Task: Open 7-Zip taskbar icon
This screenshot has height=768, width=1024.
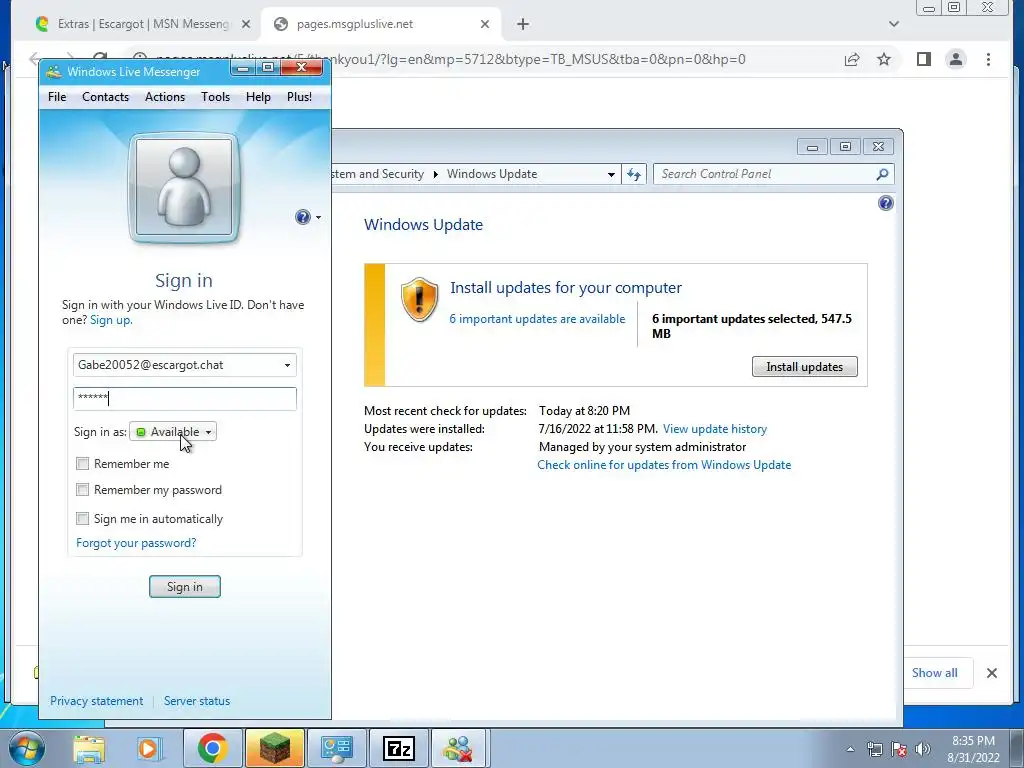Action: coord(399,748)
